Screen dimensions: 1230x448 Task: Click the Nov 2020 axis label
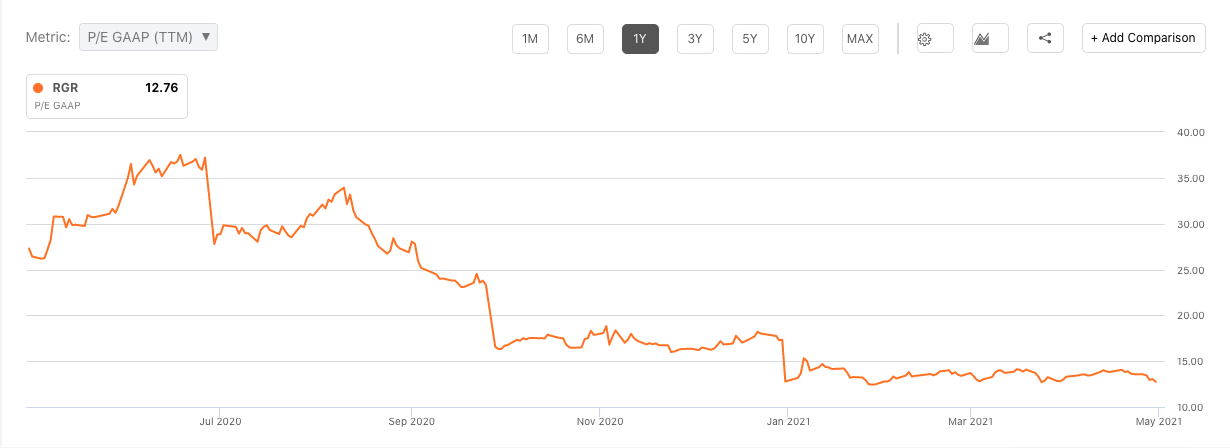click(598, 423)
